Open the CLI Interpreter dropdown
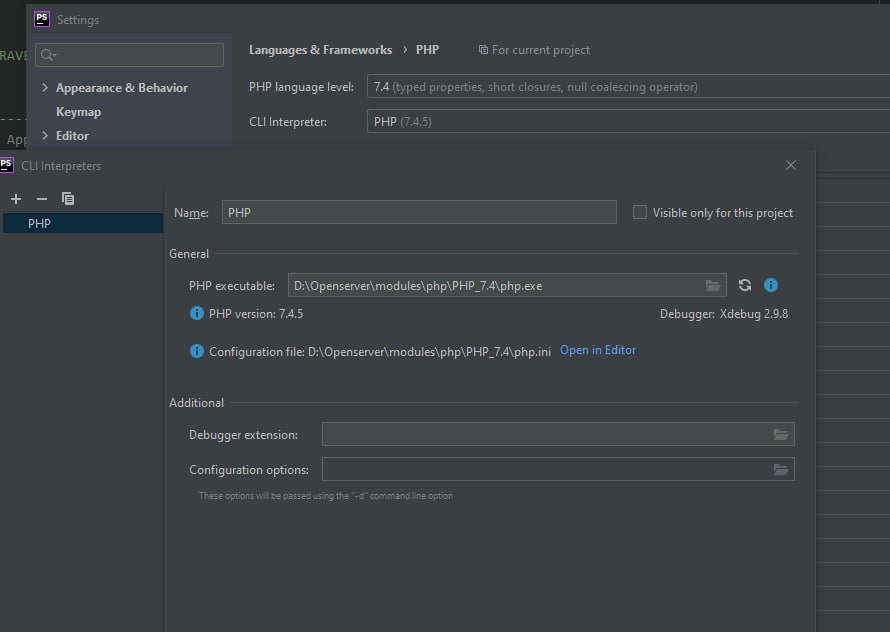The height and width of the screenshot is (632, 890). tap(628, 122)
